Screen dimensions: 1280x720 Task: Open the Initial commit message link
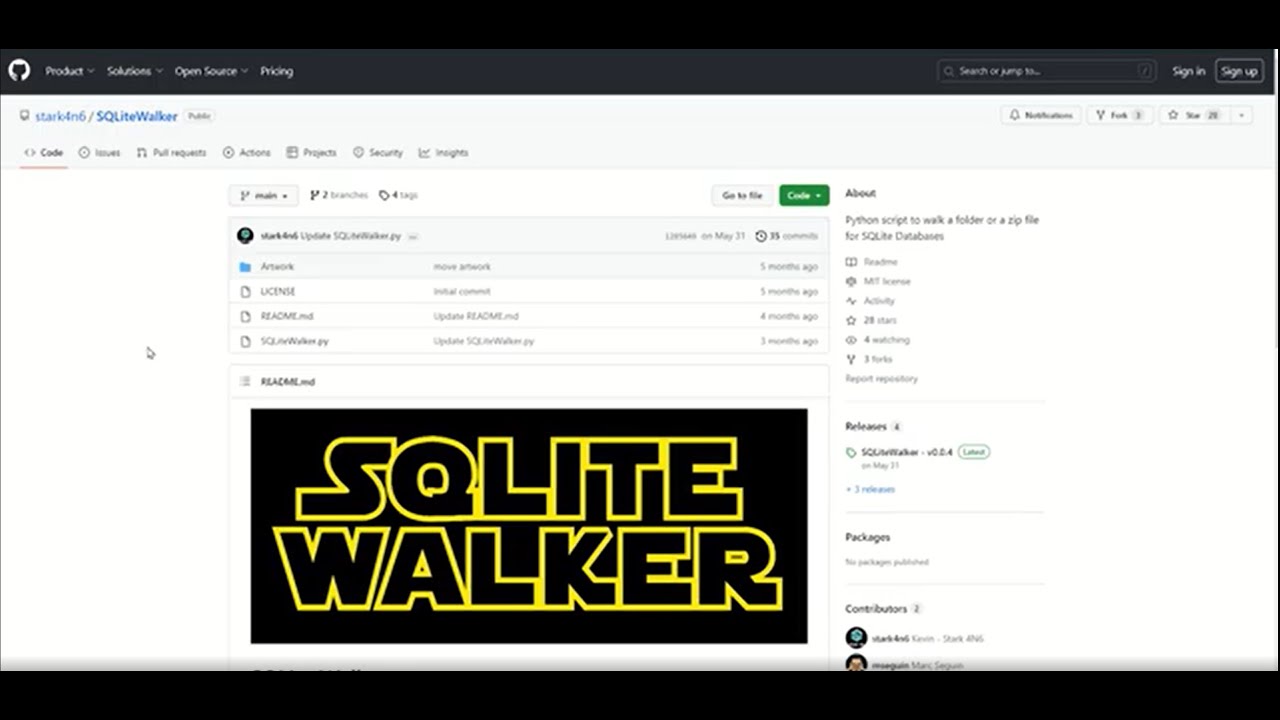(x=462, y=292)
